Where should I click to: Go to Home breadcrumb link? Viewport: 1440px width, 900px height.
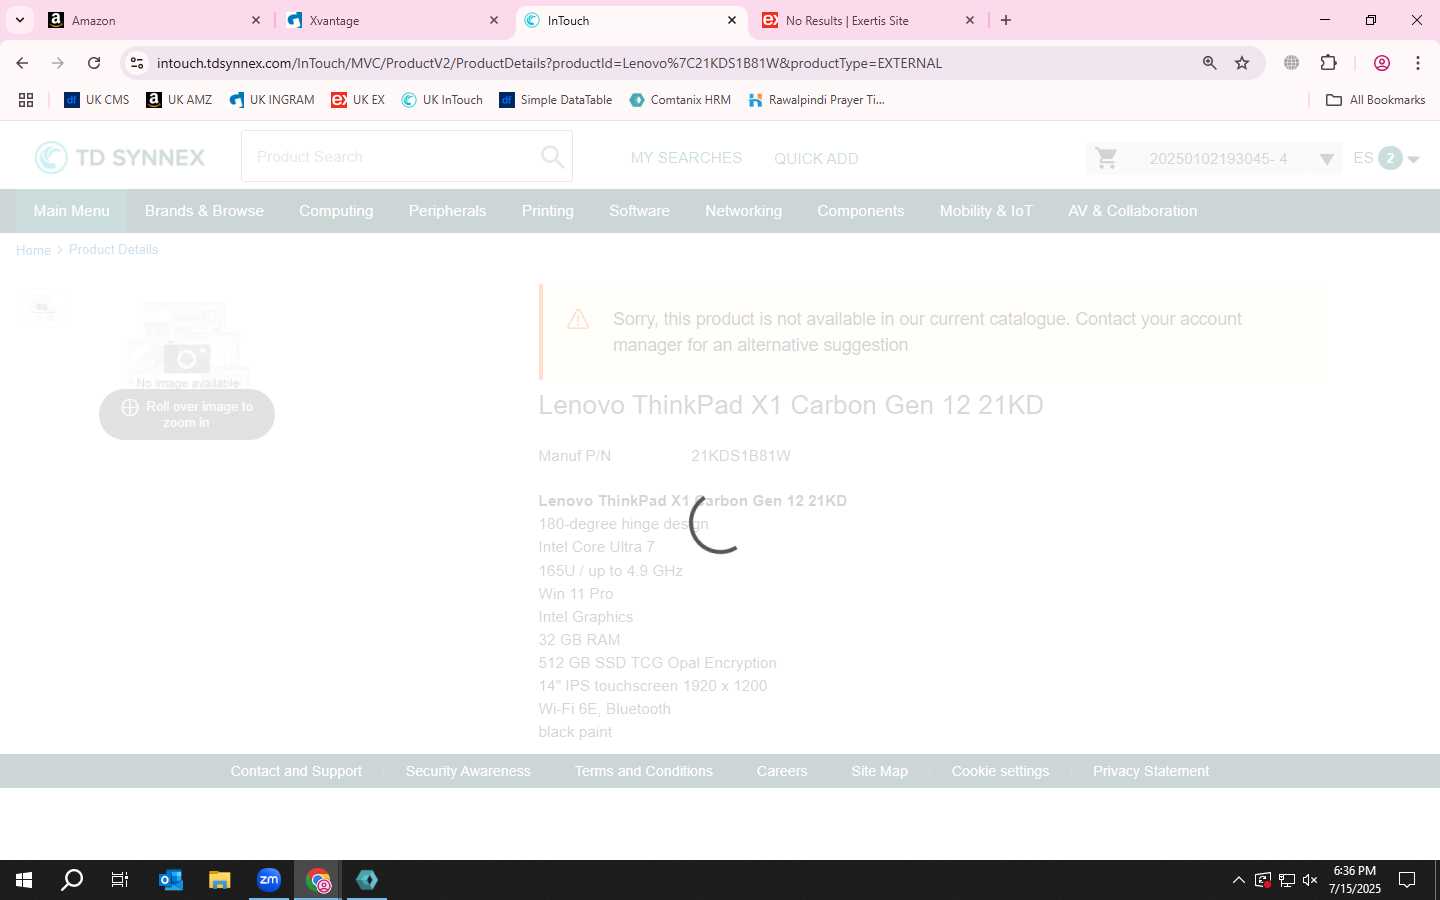coord(33,250)
